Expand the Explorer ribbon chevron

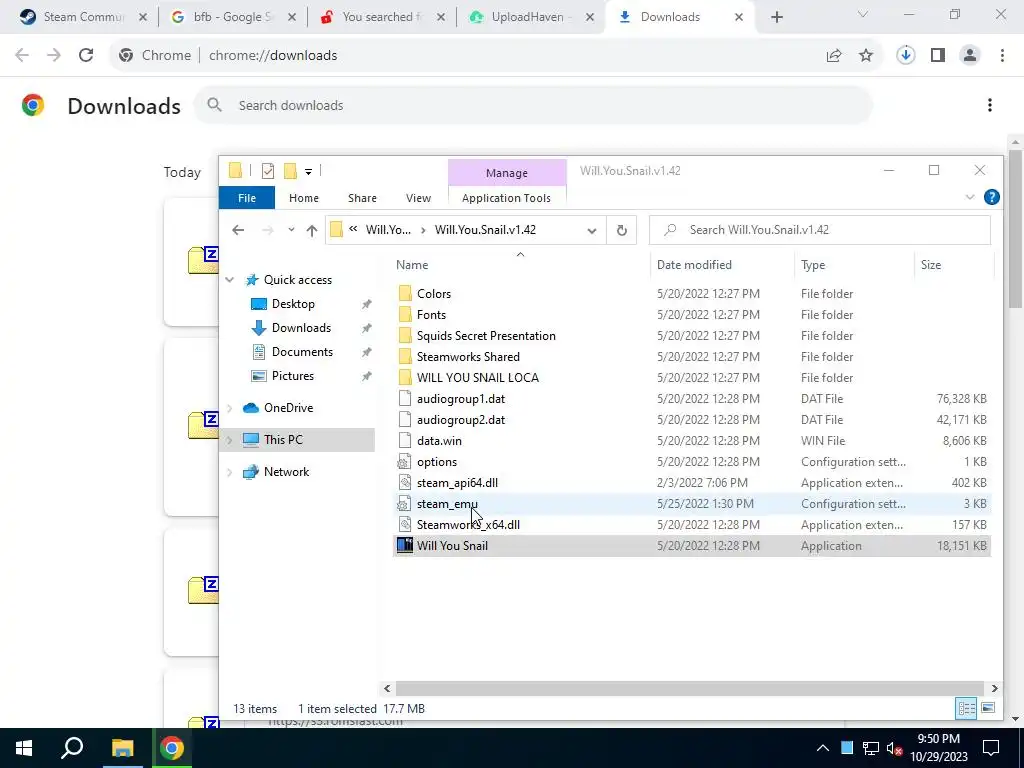point(969,197)
